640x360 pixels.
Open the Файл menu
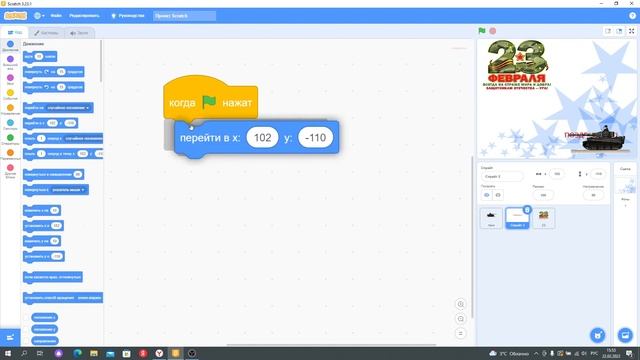click(56, 16)
